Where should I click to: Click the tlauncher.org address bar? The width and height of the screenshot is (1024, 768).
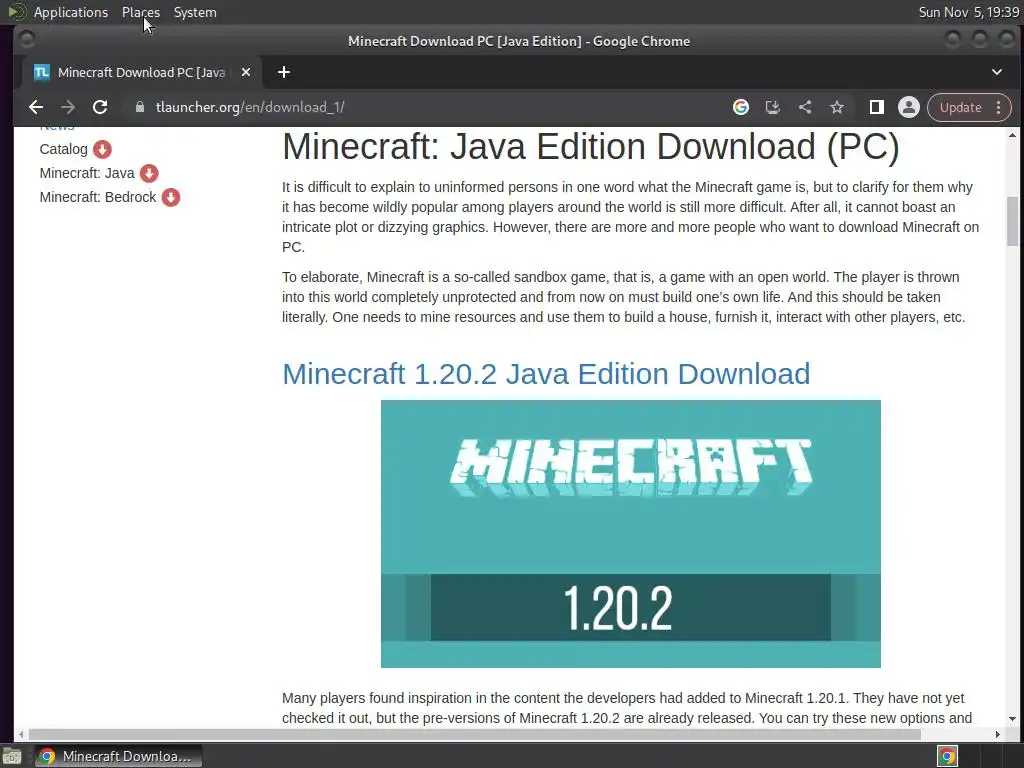point(431,107)
